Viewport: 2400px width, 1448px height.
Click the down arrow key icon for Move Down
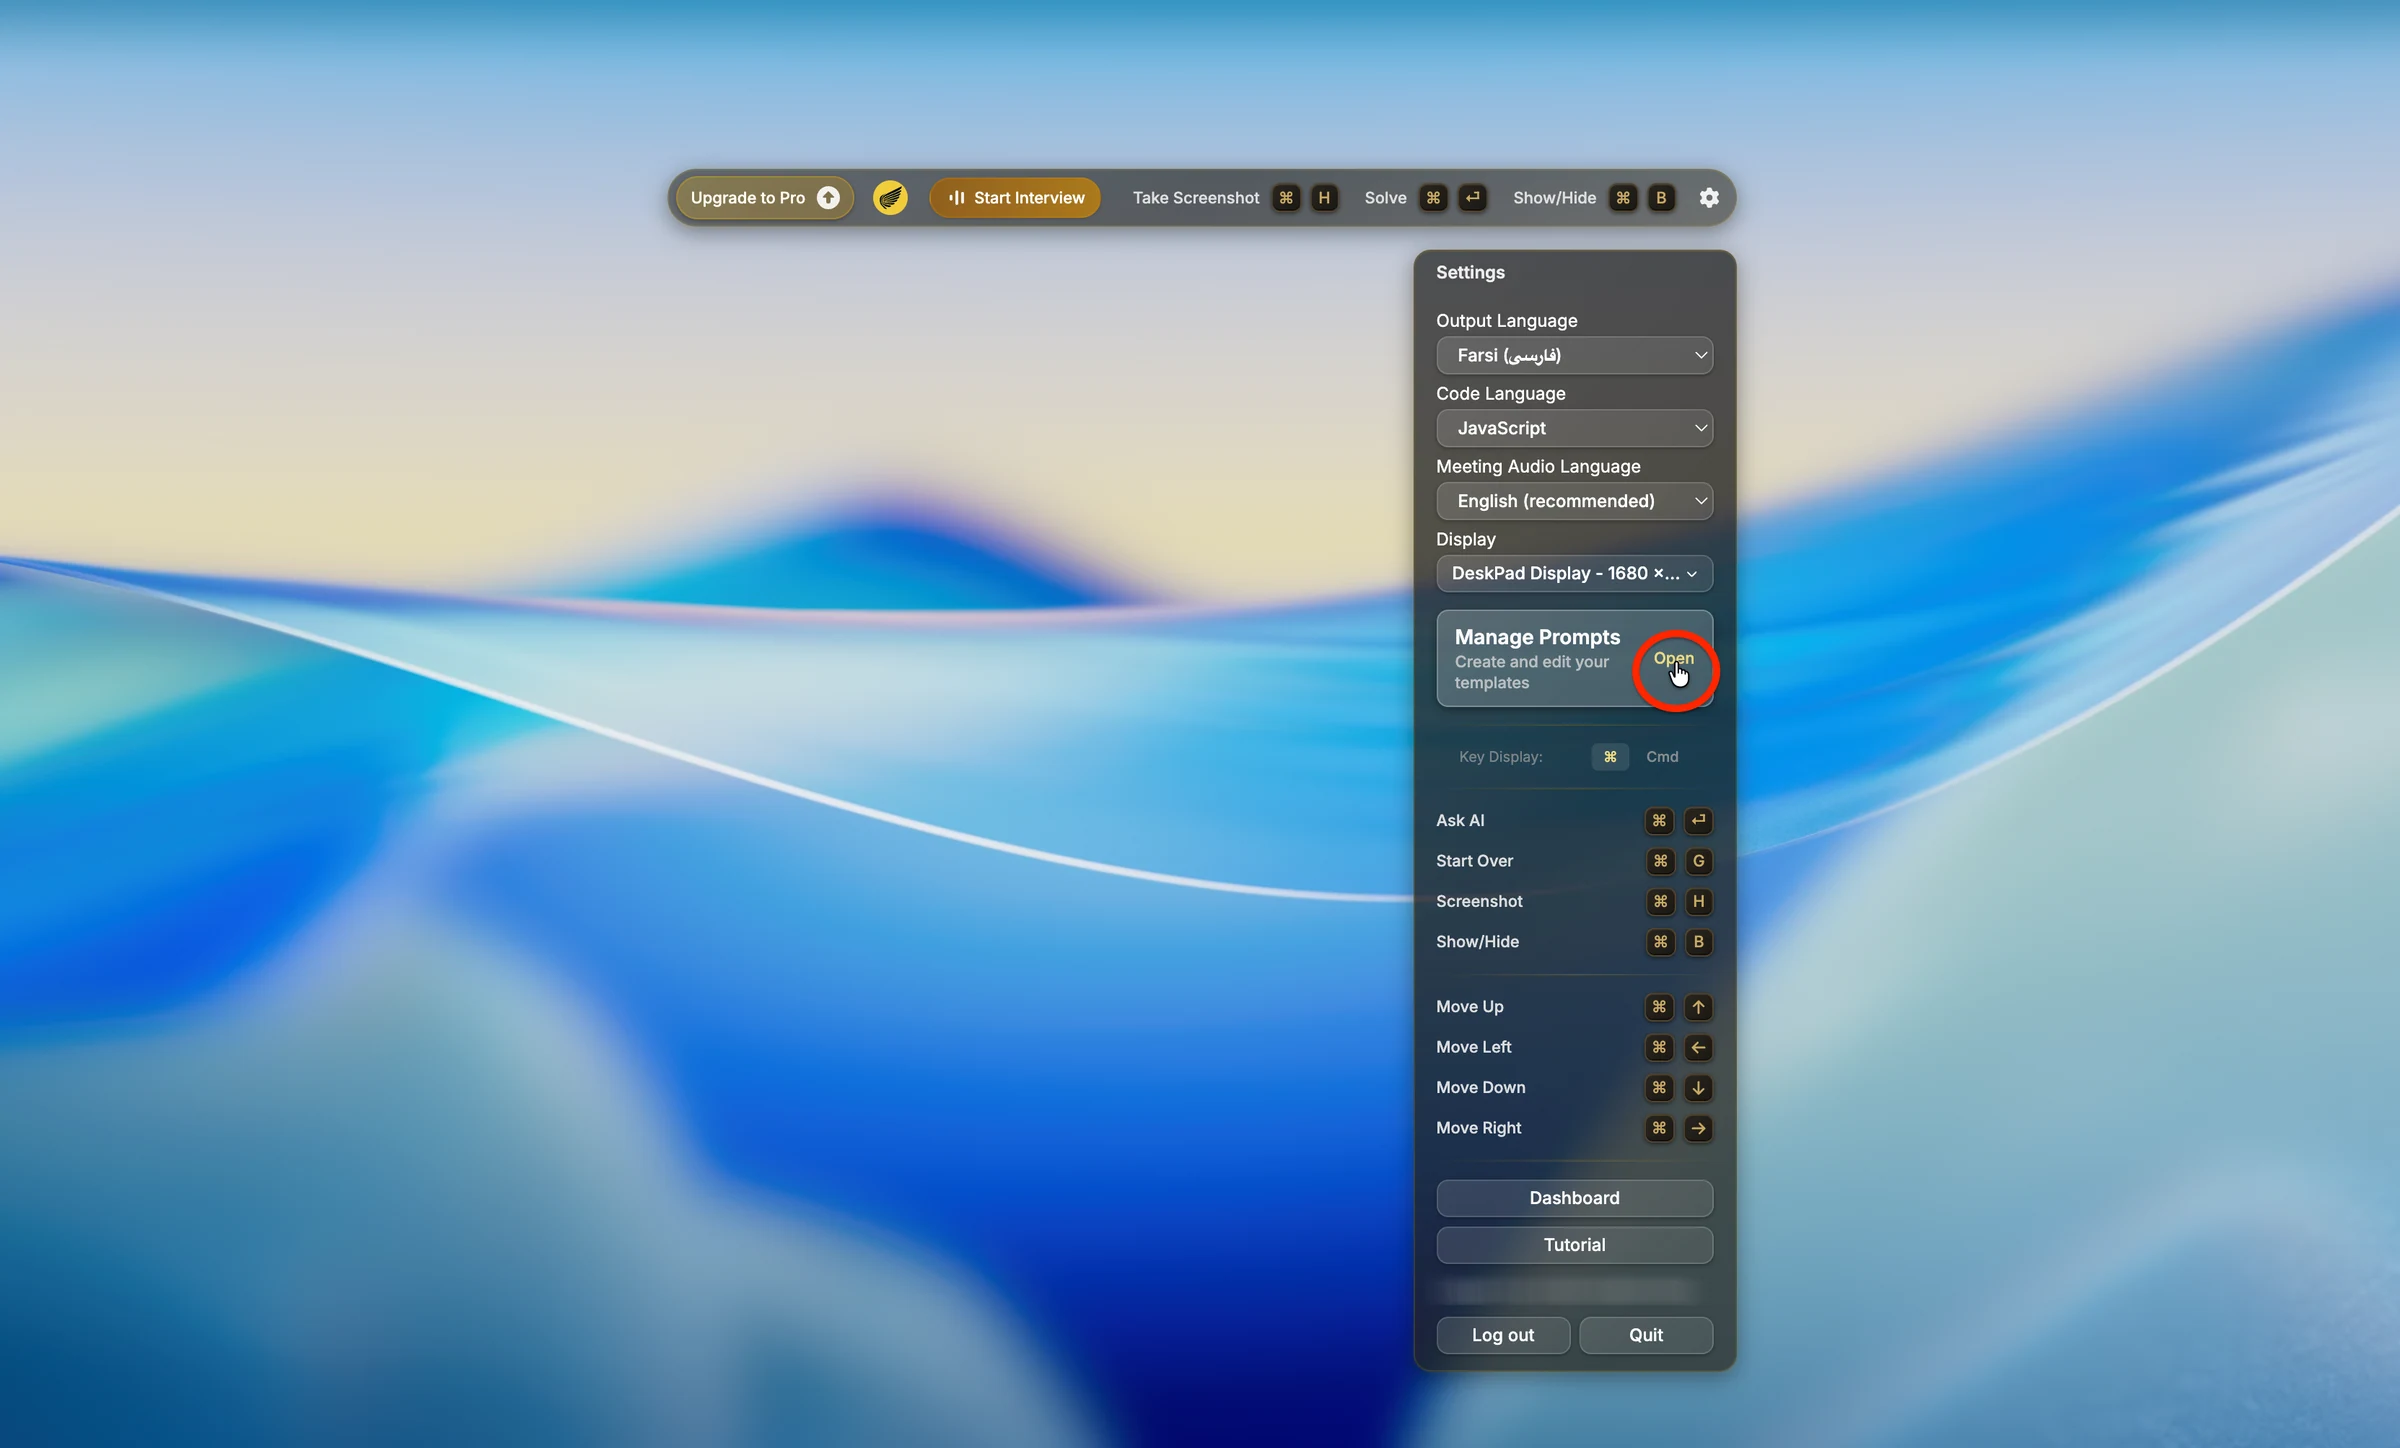click(1698, 1088)
